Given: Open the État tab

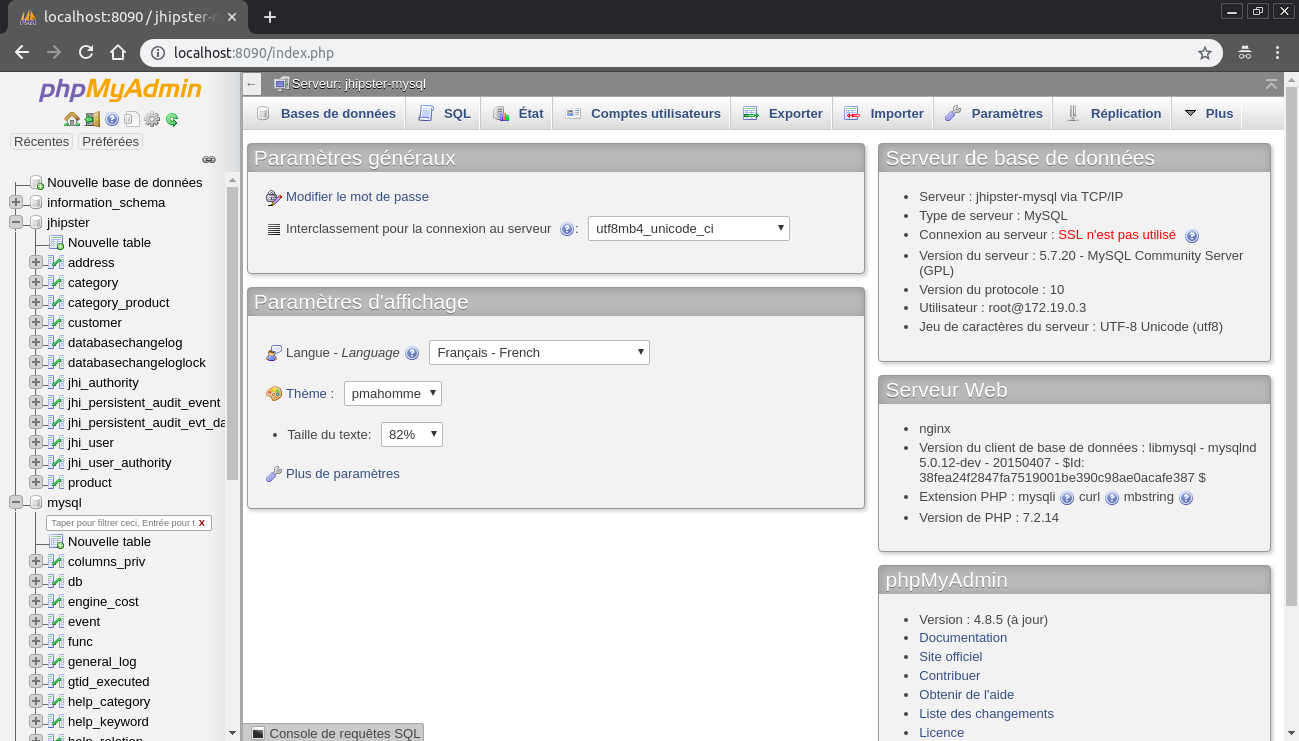Looking at the screenshot, I should click(518, 113).
